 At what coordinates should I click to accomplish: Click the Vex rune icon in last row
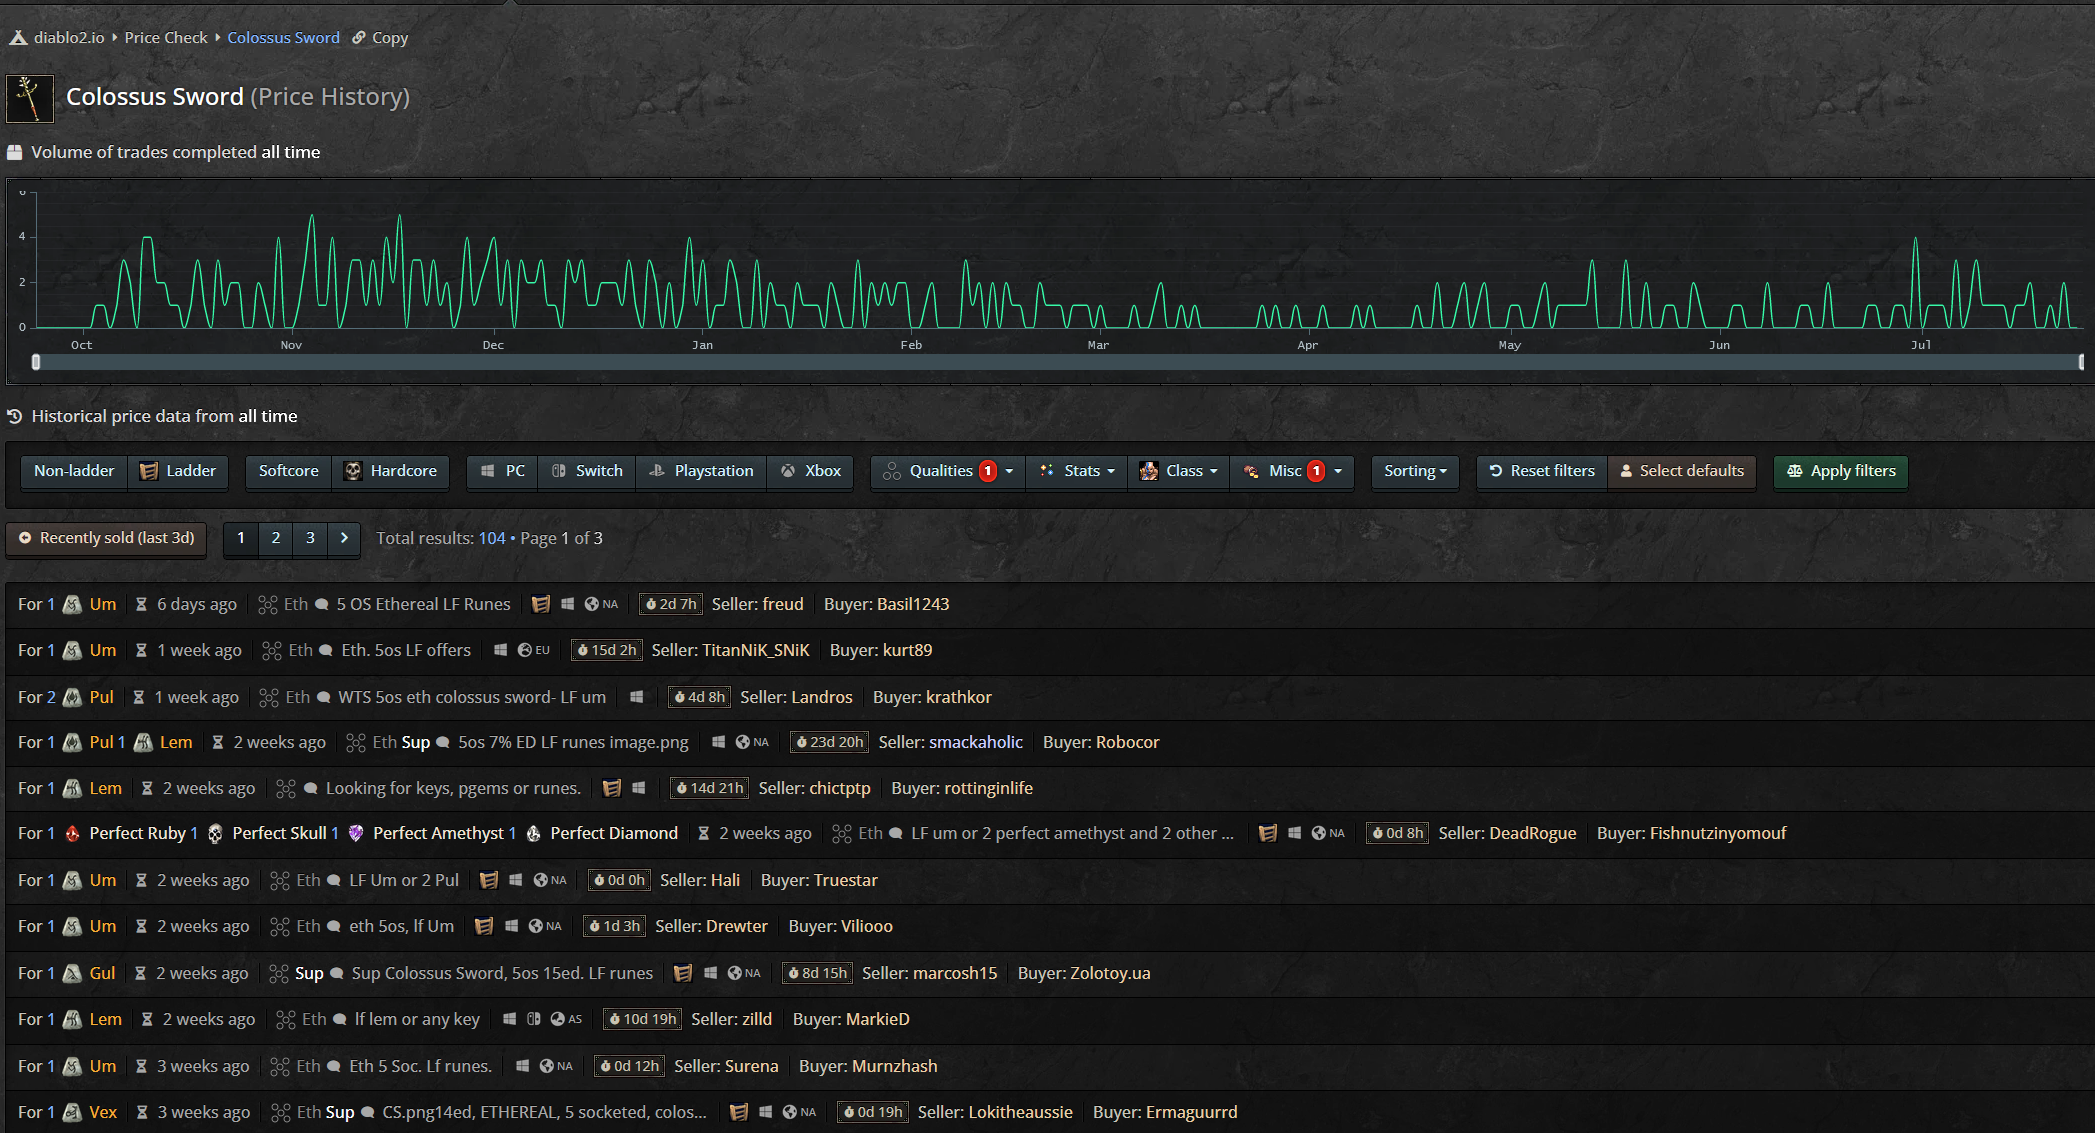click(73, 1112)
